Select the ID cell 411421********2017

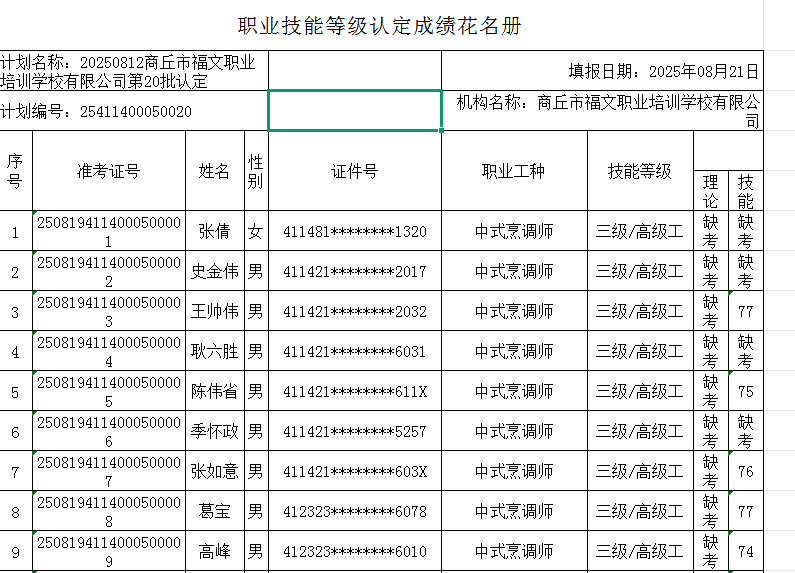(x=354, y=272)
